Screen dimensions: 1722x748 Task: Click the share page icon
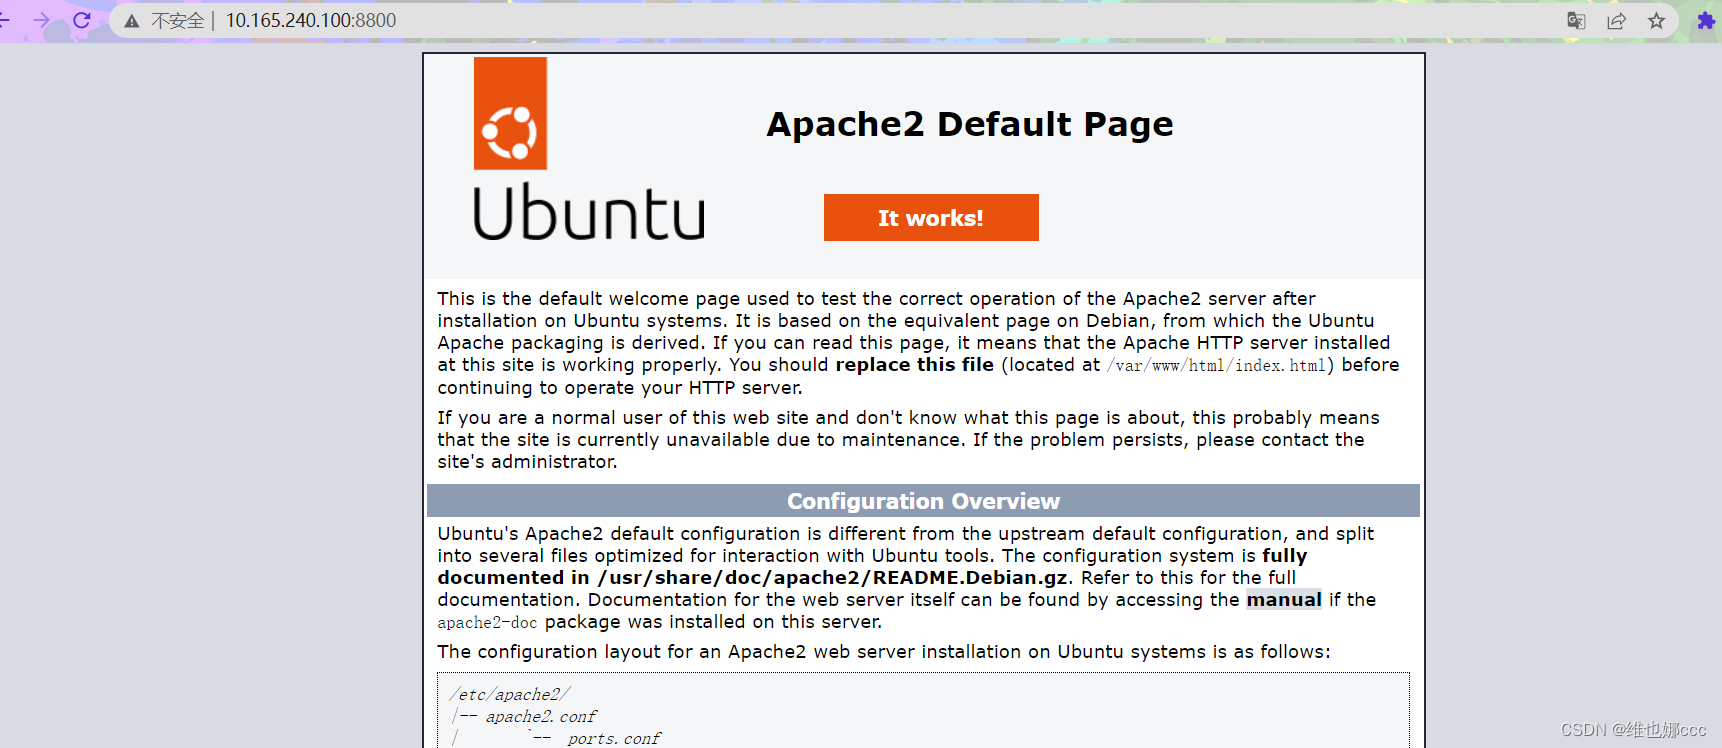click(x=1616, y=20)
